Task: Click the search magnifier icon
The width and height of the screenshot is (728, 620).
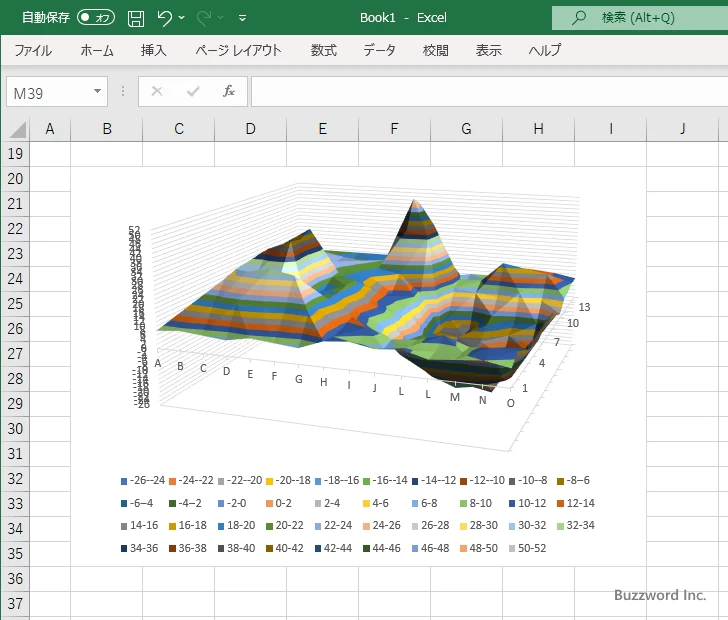Action: [x=579, y=18]
